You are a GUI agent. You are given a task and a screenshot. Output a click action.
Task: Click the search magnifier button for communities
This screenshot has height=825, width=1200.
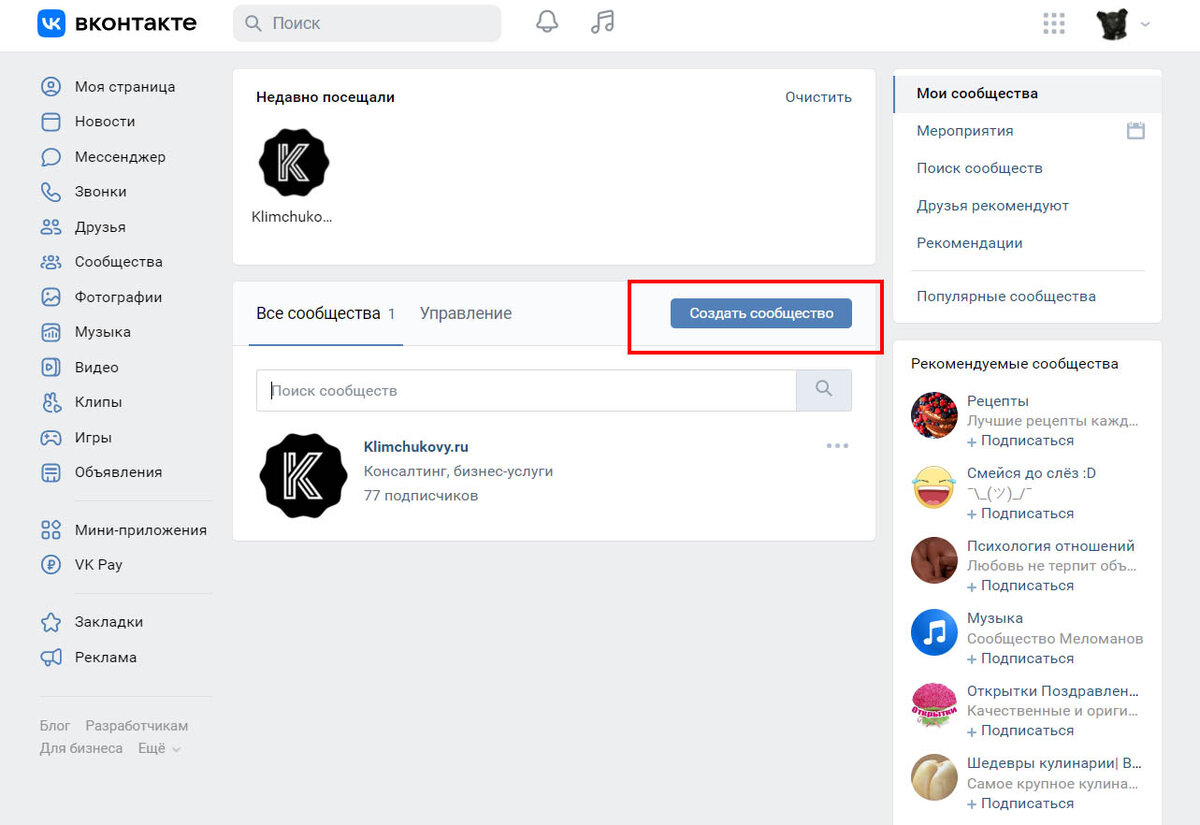824,390
